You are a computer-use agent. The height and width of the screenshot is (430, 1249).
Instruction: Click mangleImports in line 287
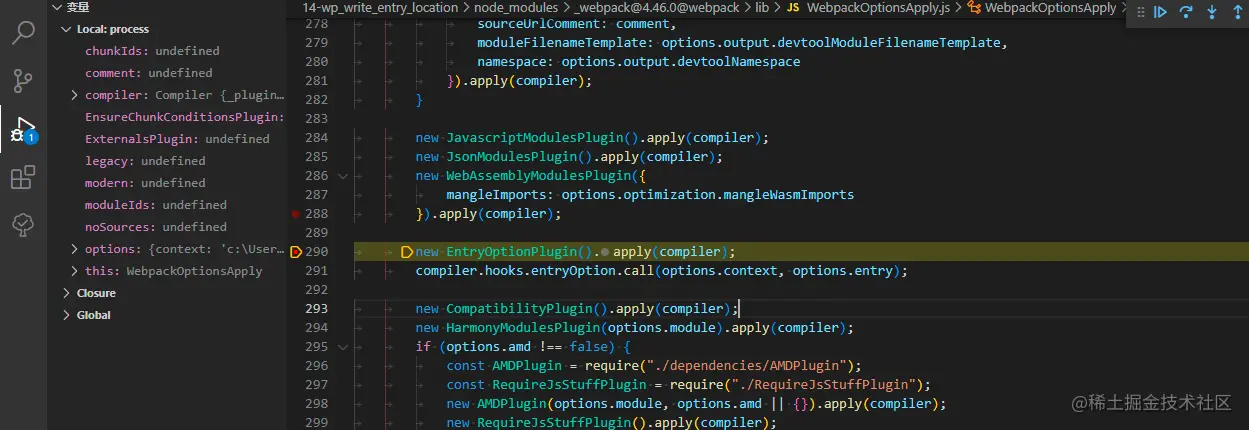(496, 195)
